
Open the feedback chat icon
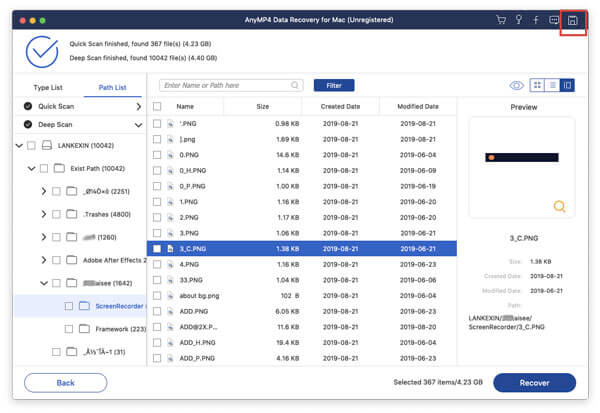(554, 20)
